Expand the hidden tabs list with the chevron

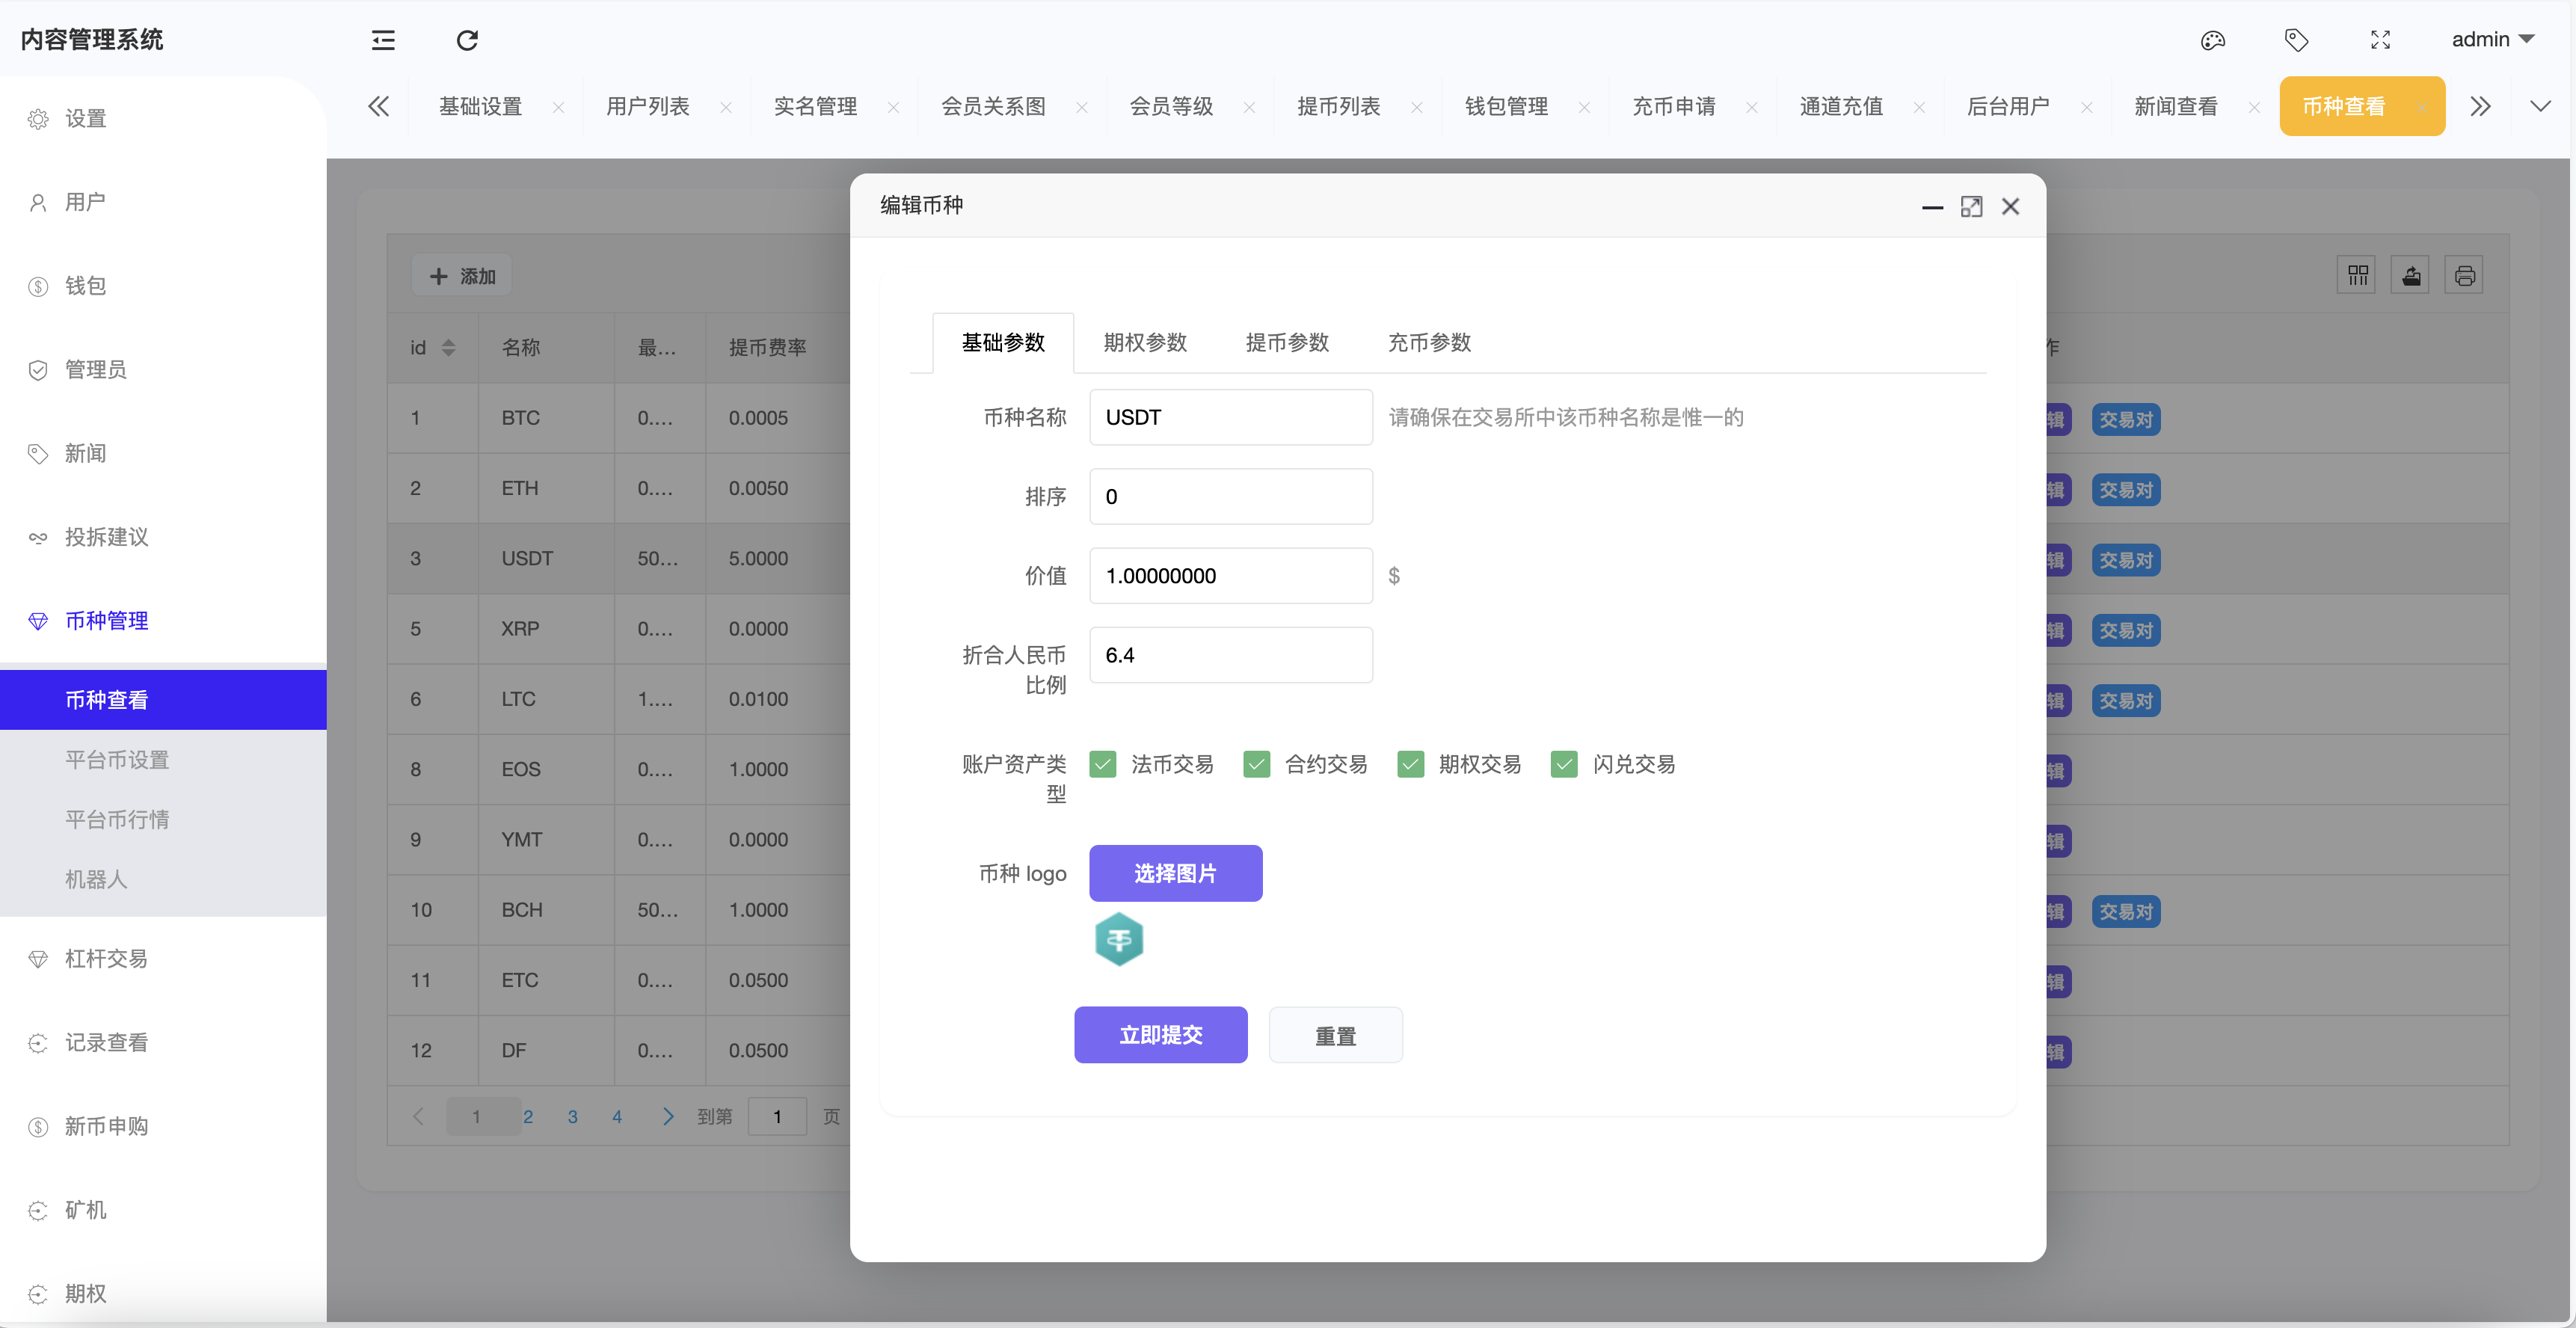[x=2540, y=105]
